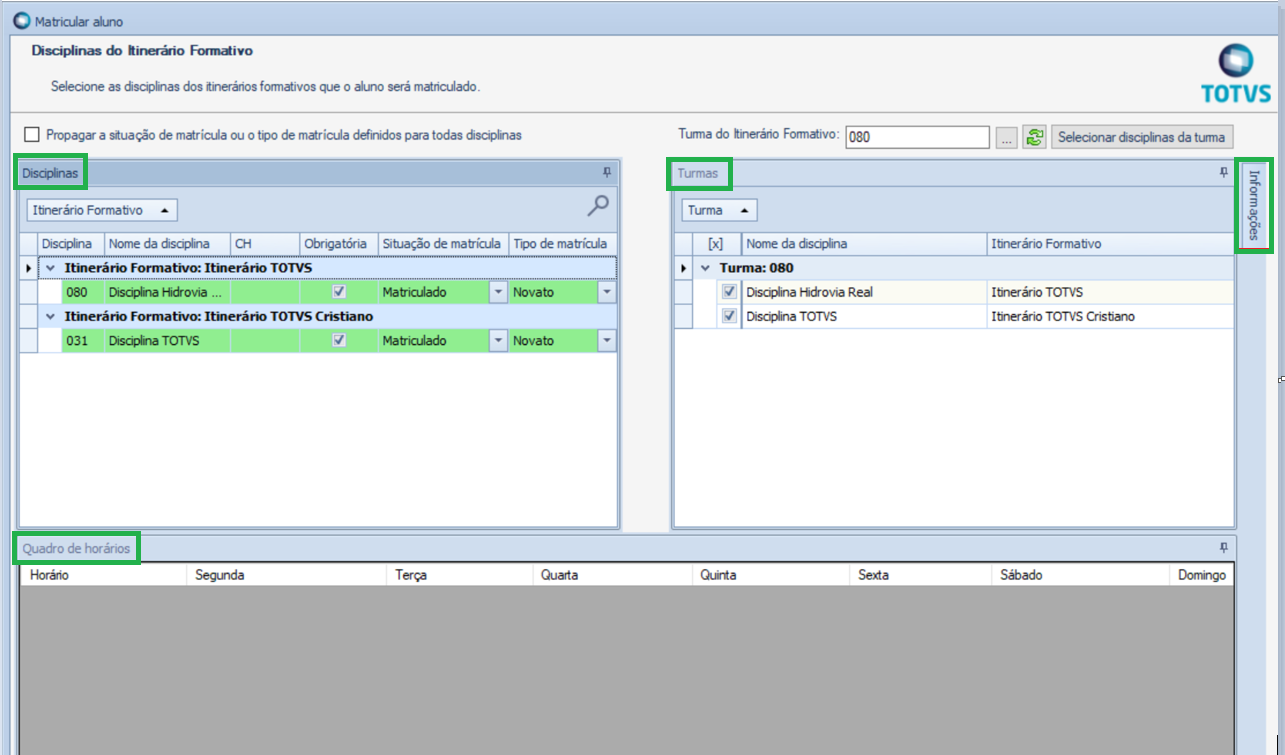Click the Quarta column header

(x=612, y=575)
